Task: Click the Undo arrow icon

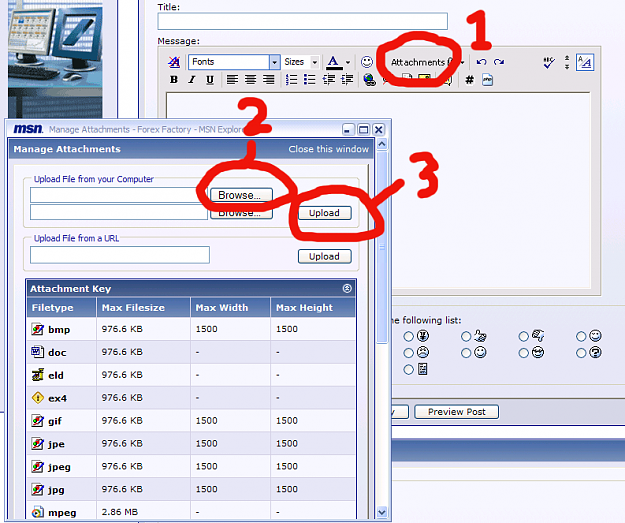Action: pyautogui.click(x=482, y=62)
